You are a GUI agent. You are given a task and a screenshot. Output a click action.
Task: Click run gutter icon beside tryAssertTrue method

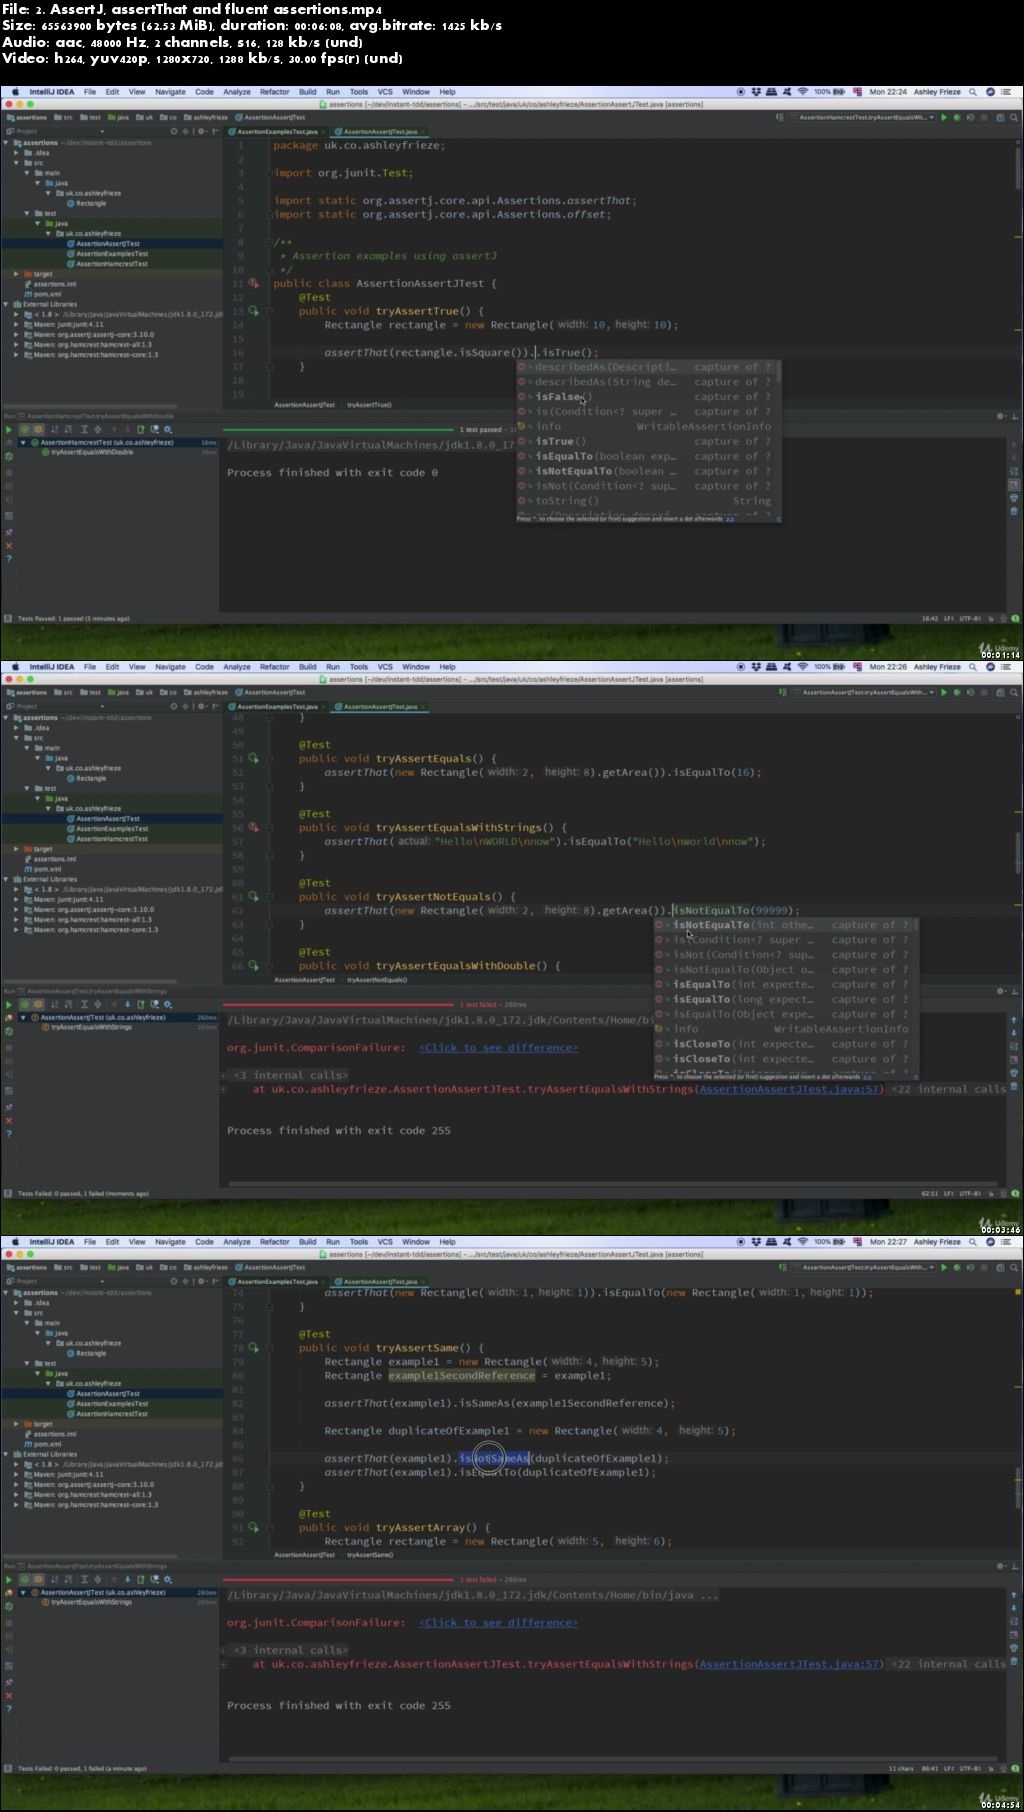click(x=254, y=311)
